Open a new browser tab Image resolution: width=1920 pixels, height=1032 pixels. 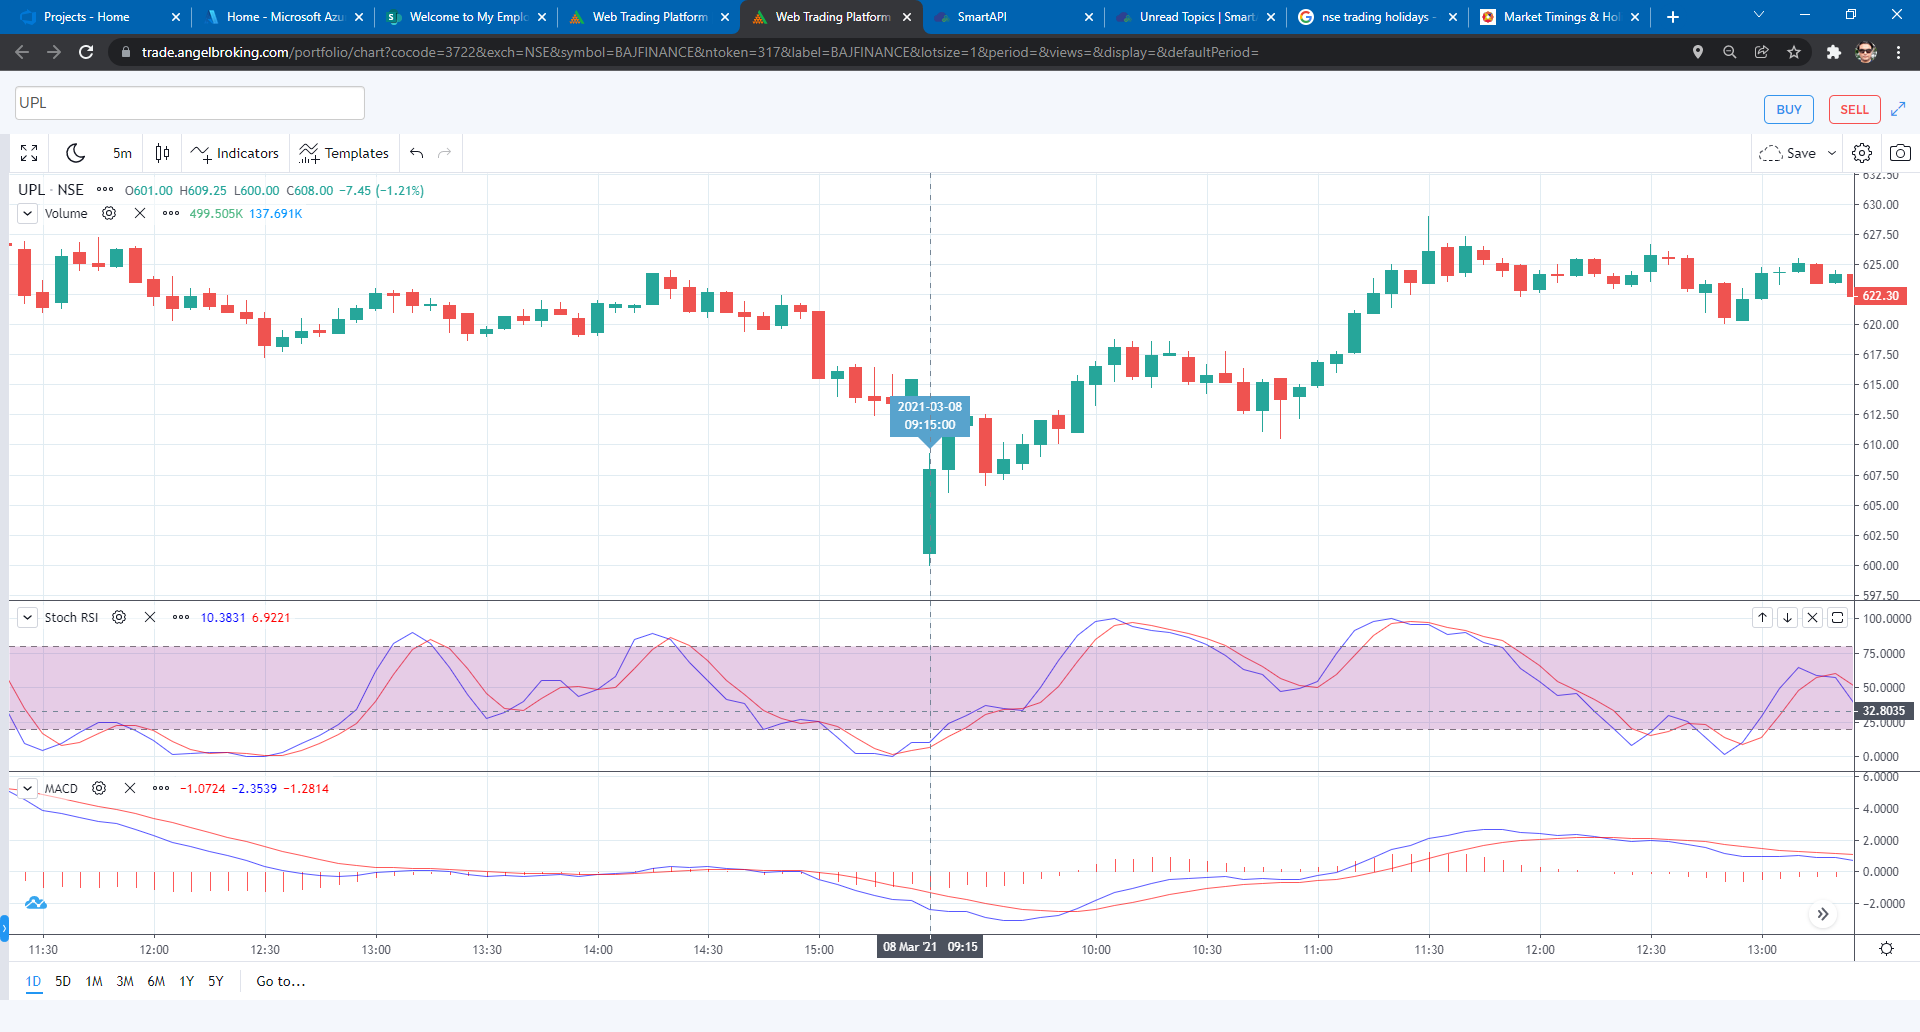(x=1673, y=17)
